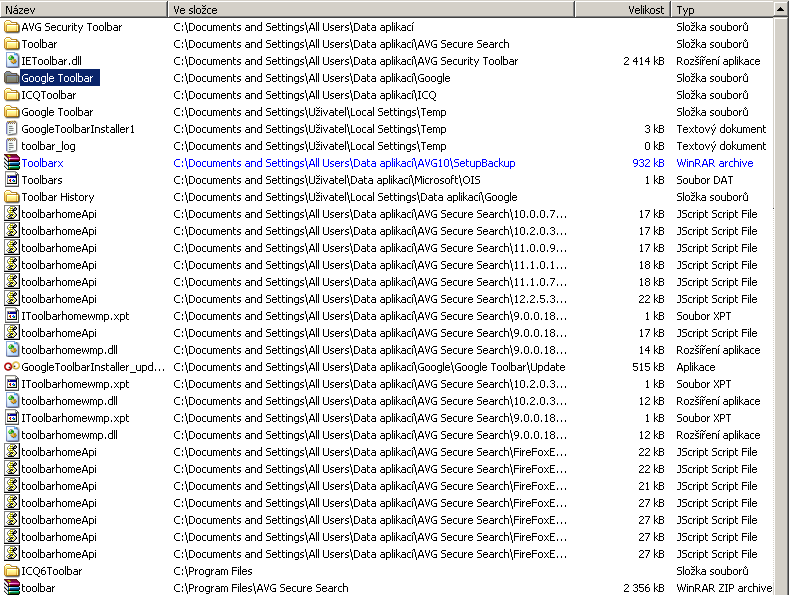Viewport: 794px width, 595px height.
Task: Select toolbarhomeApi script icon sized 22 kB in 12.2.5.3
Action: point(12,299)
